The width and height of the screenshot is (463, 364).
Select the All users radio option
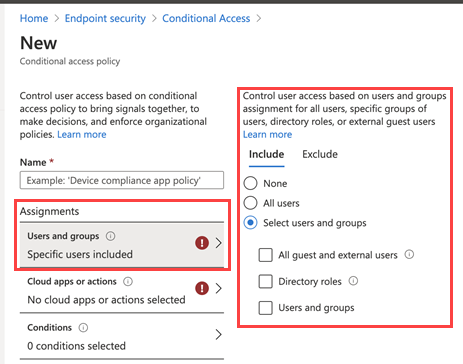pyautogui.click(x=250, y=203)
